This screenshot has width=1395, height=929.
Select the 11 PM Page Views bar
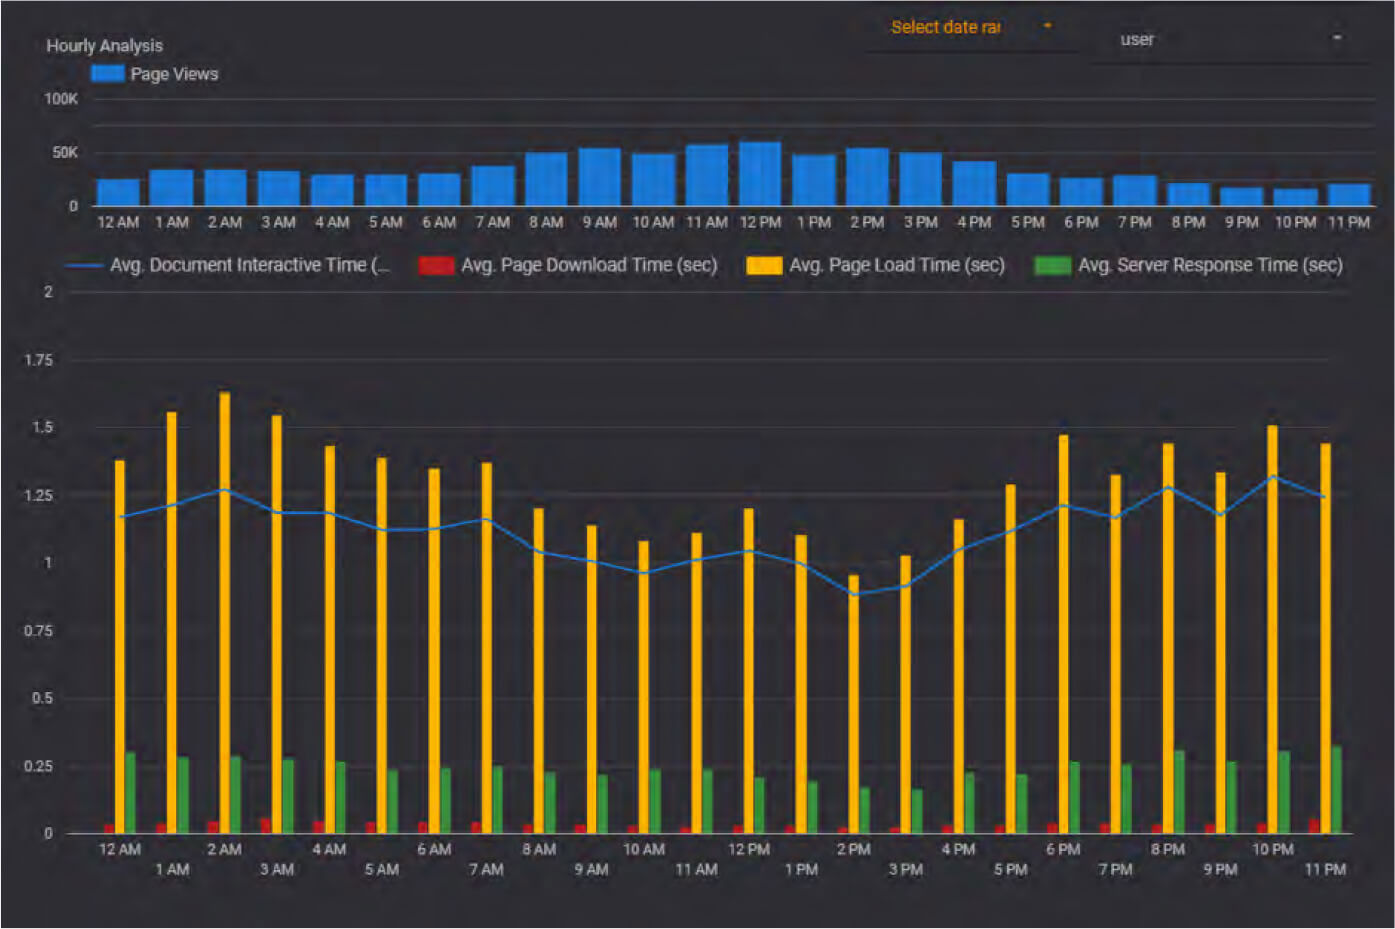click(x=1348, y=194)
